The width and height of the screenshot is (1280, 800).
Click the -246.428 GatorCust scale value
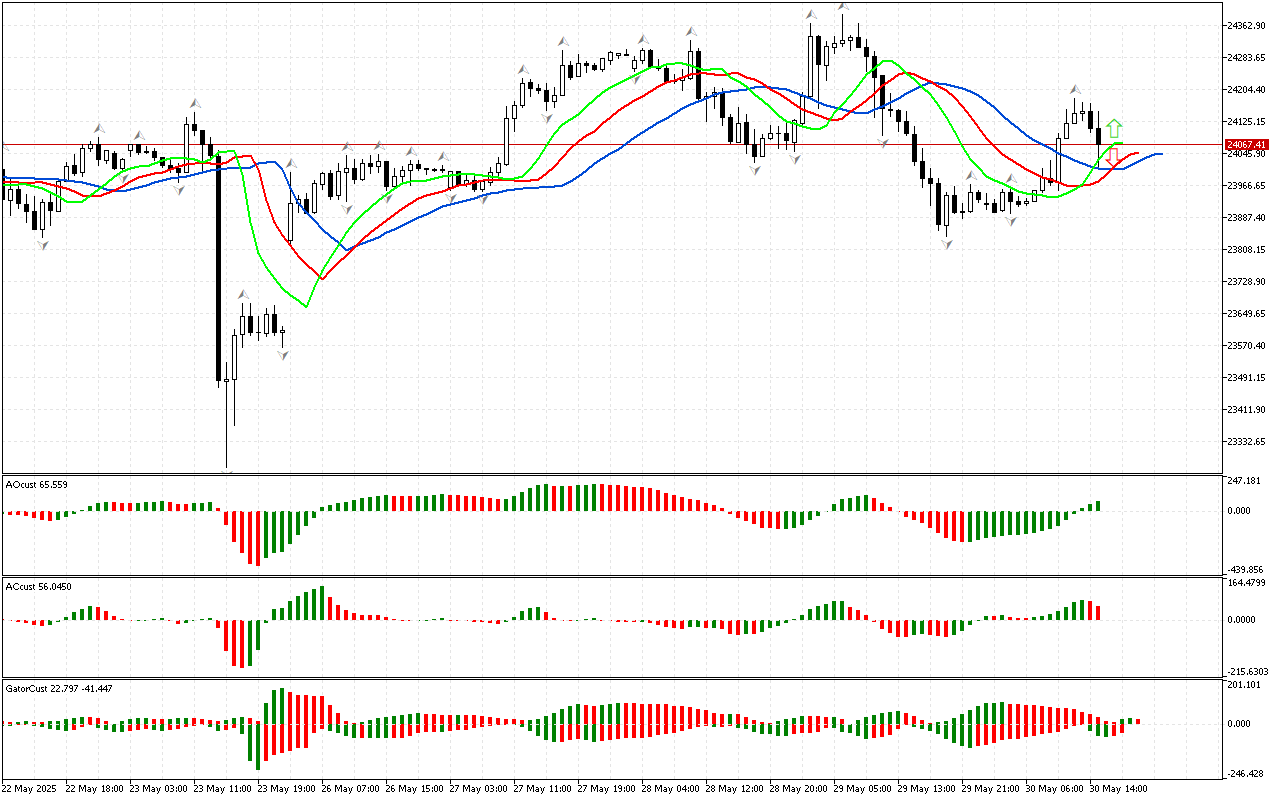(1247, 773)
